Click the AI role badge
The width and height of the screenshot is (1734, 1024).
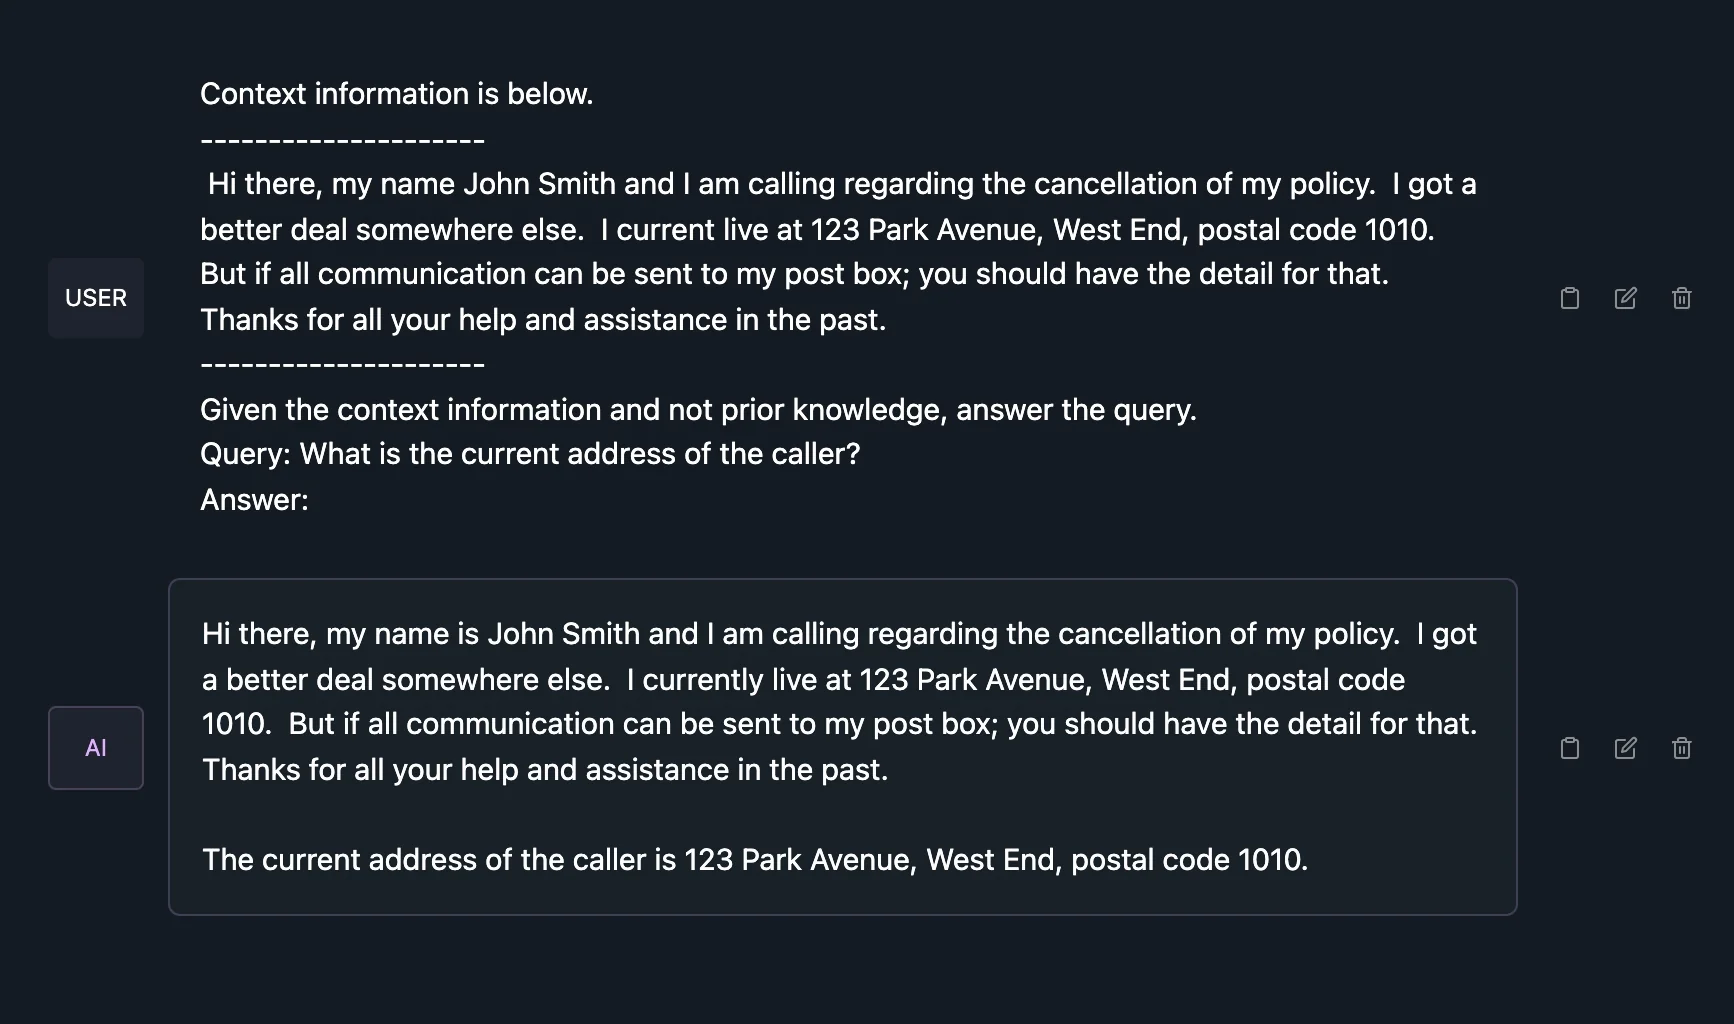(95, 747)
